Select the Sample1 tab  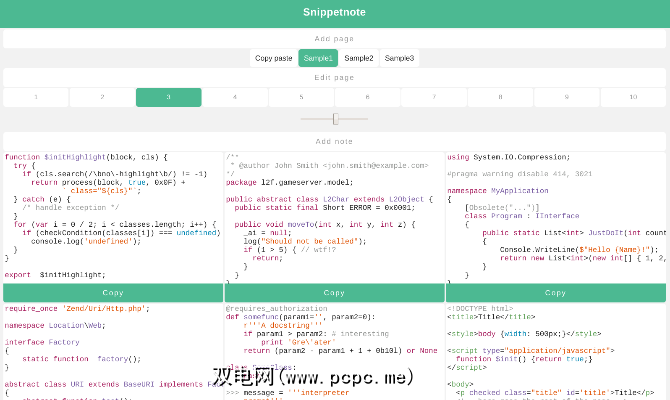[319, 58]
